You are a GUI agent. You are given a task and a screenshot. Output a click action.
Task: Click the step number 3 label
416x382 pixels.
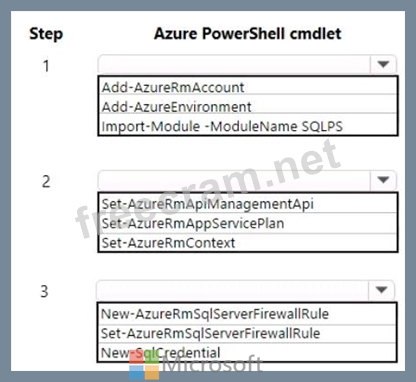tap(45, 291)
